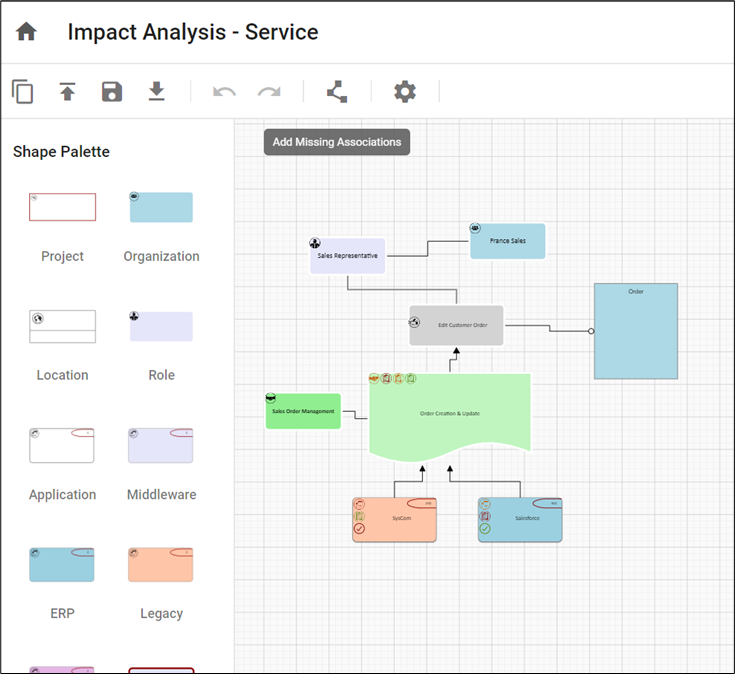Click the Sales Order Management node
The height and width of the screenshot is (674, 735).
click(x=303, y=411)
